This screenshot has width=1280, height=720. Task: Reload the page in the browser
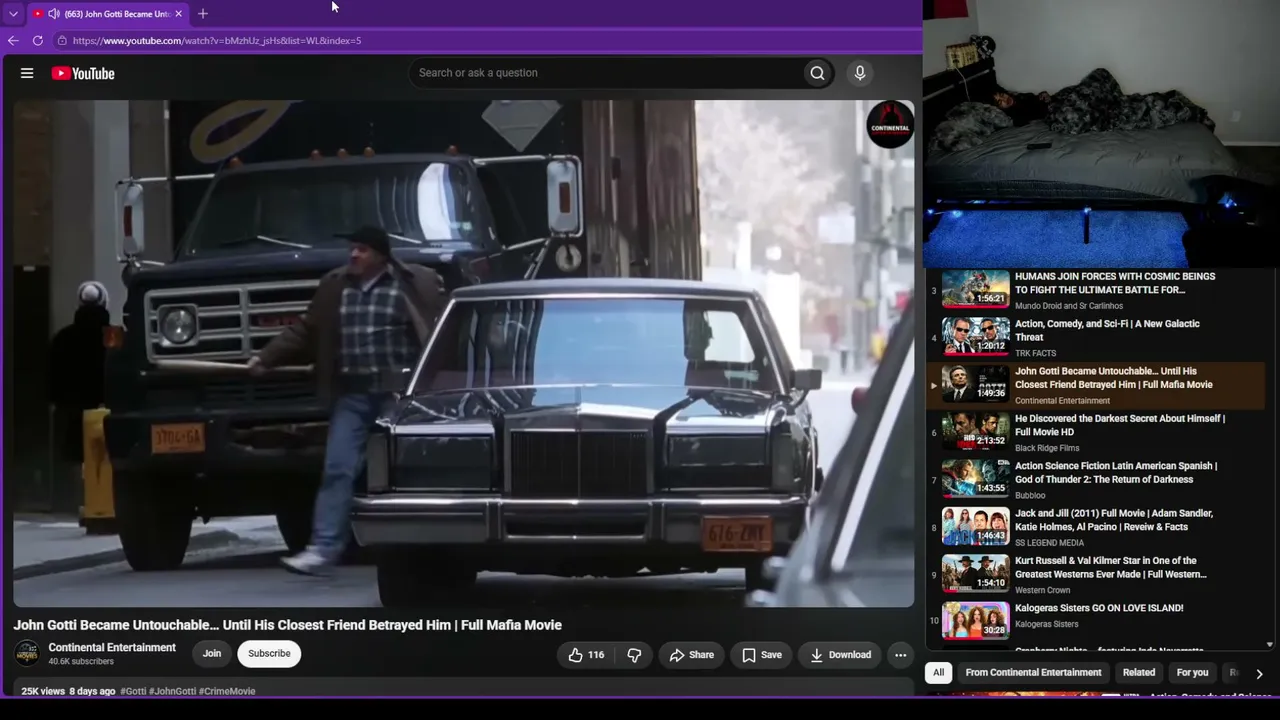pyautogui.click(x=38, y=41)
